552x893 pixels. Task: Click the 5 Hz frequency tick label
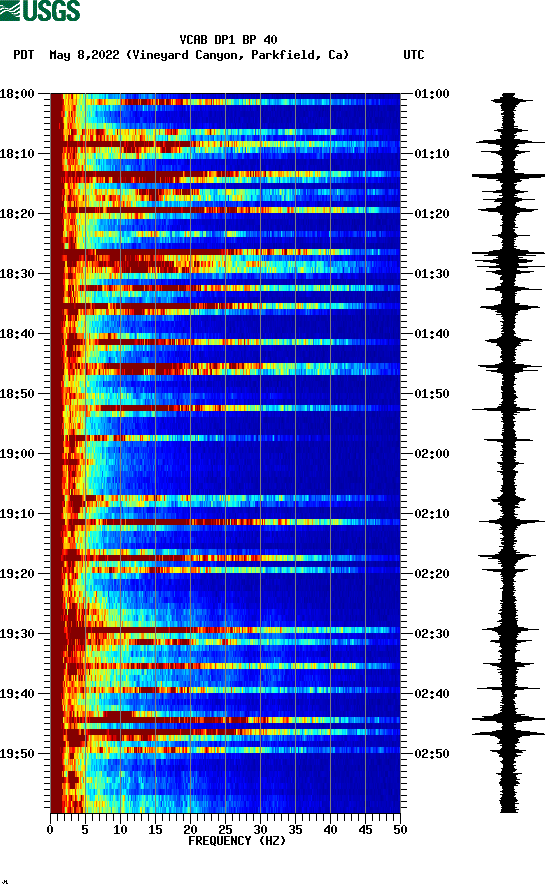coord(85,830)
